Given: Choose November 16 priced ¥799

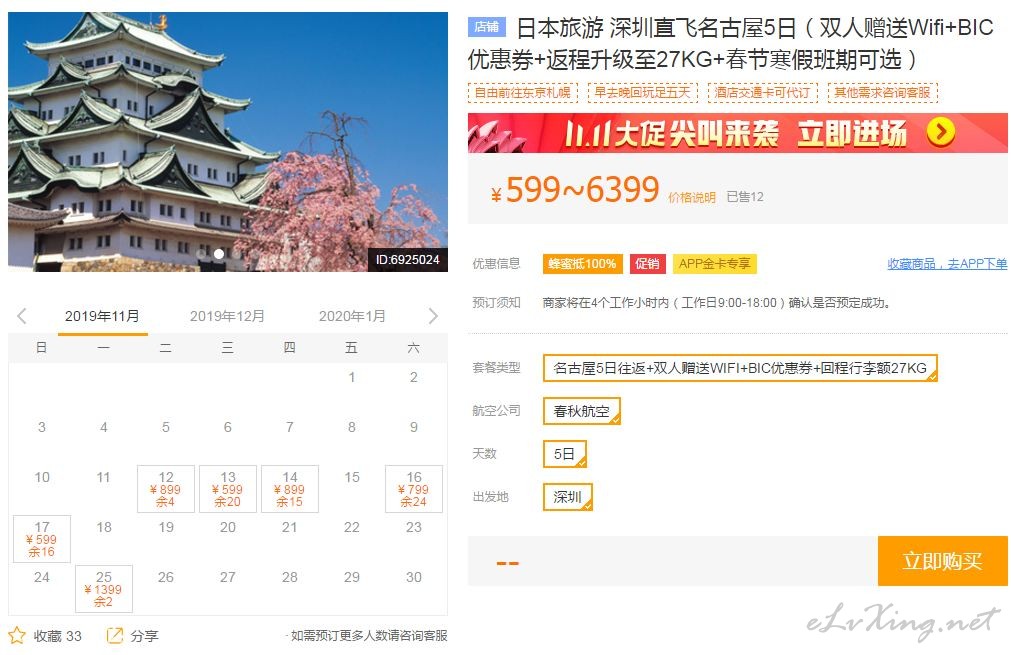Looking at the screenshot, I should pos(414,489).
